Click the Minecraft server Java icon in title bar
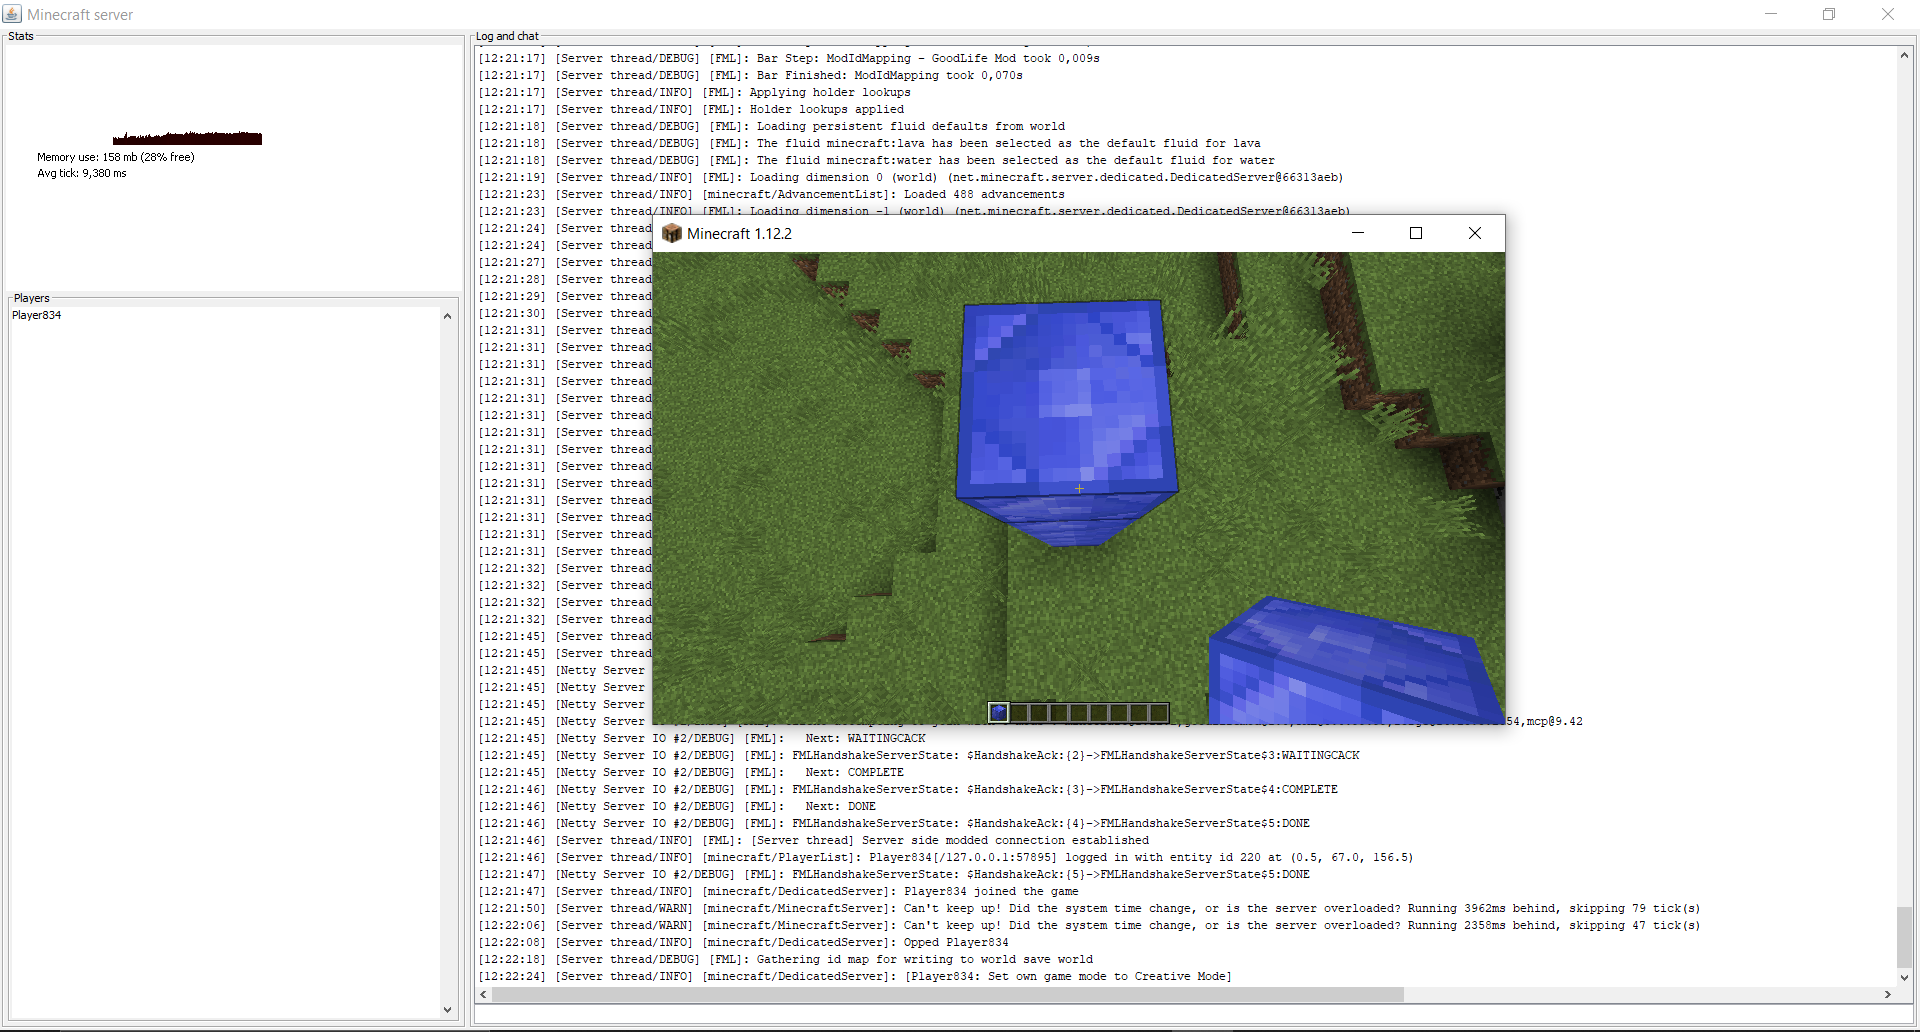Viewport: 1920px width, 1032px height. [x=12, y=14]
